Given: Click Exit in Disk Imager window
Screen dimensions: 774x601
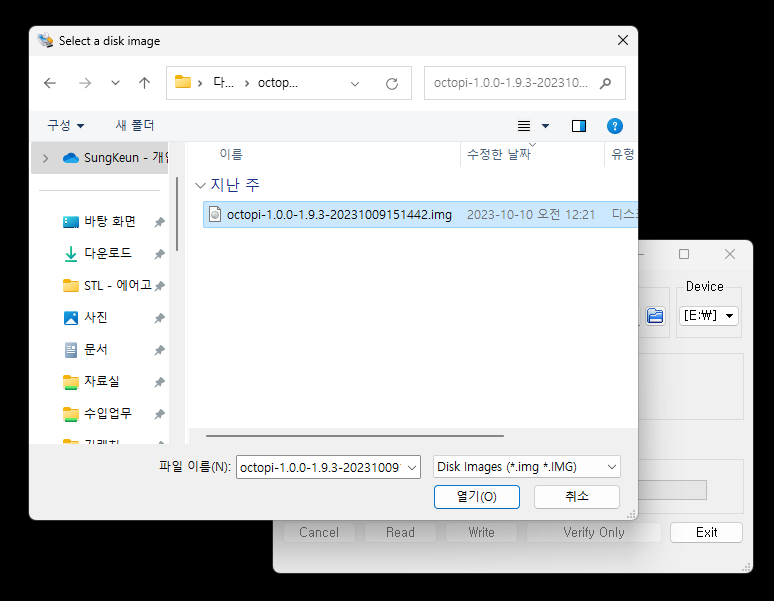Looking at the screenshot, I should [706, 532].
